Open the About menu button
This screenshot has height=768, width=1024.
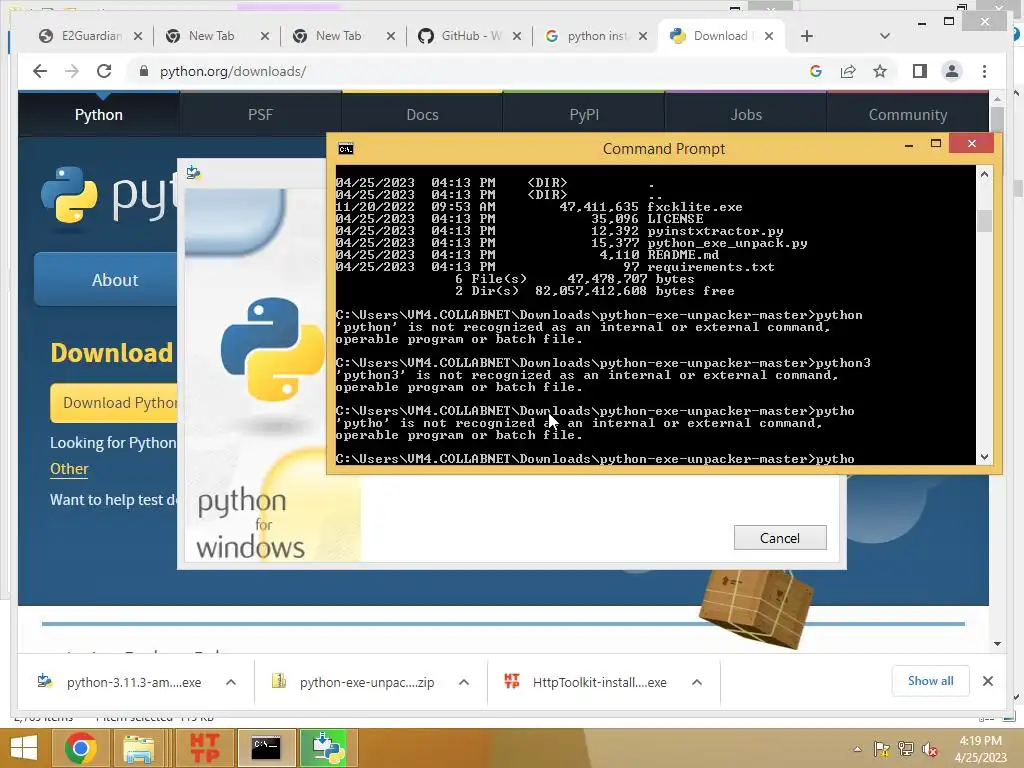(x=106, y=280)
